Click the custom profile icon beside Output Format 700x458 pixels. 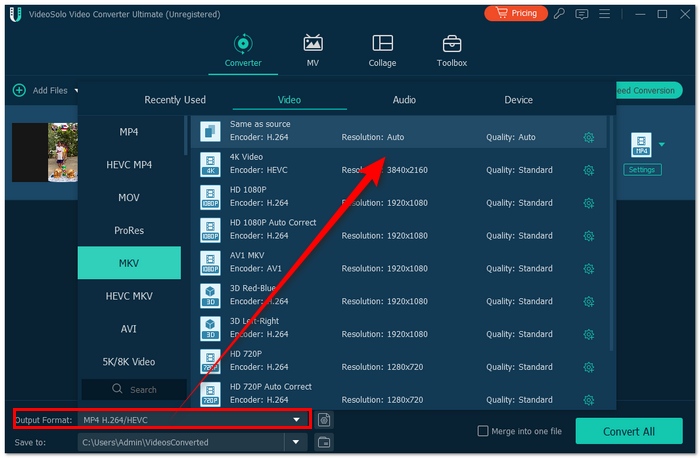(x=324, y=420)
